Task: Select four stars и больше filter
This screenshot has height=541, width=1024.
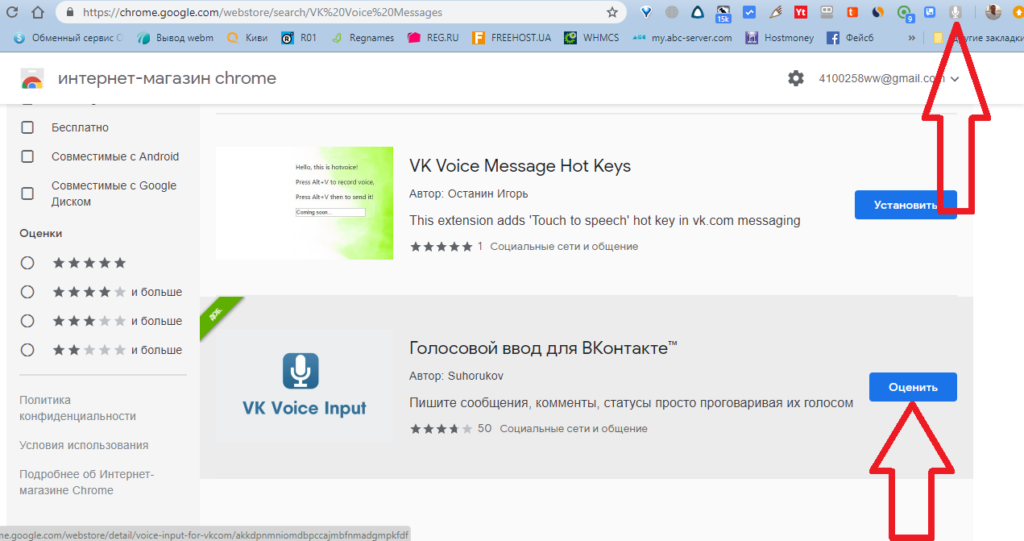Action: tap(27, 292)
